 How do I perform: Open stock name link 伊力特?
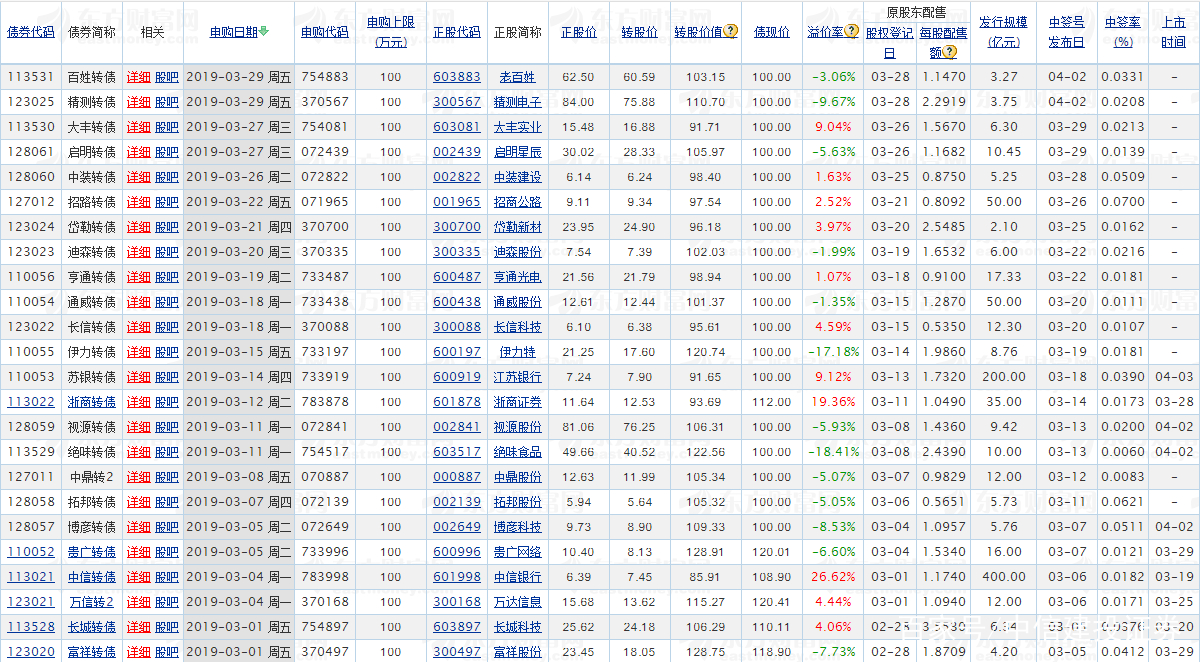tap(518, 352)
